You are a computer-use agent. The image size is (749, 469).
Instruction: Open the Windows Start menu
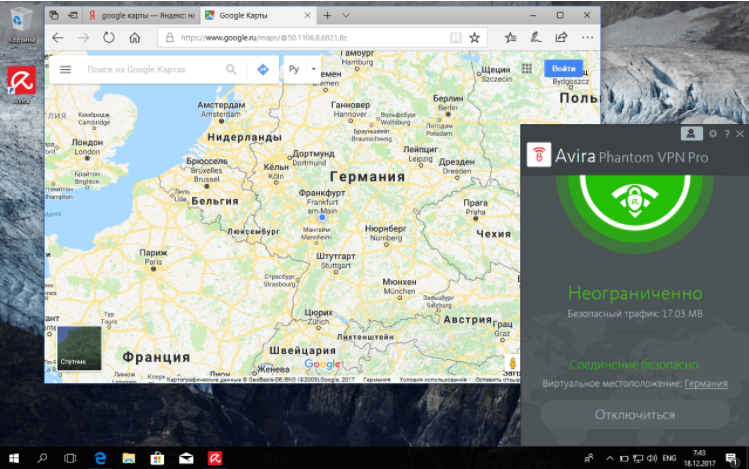coord(14,458)
